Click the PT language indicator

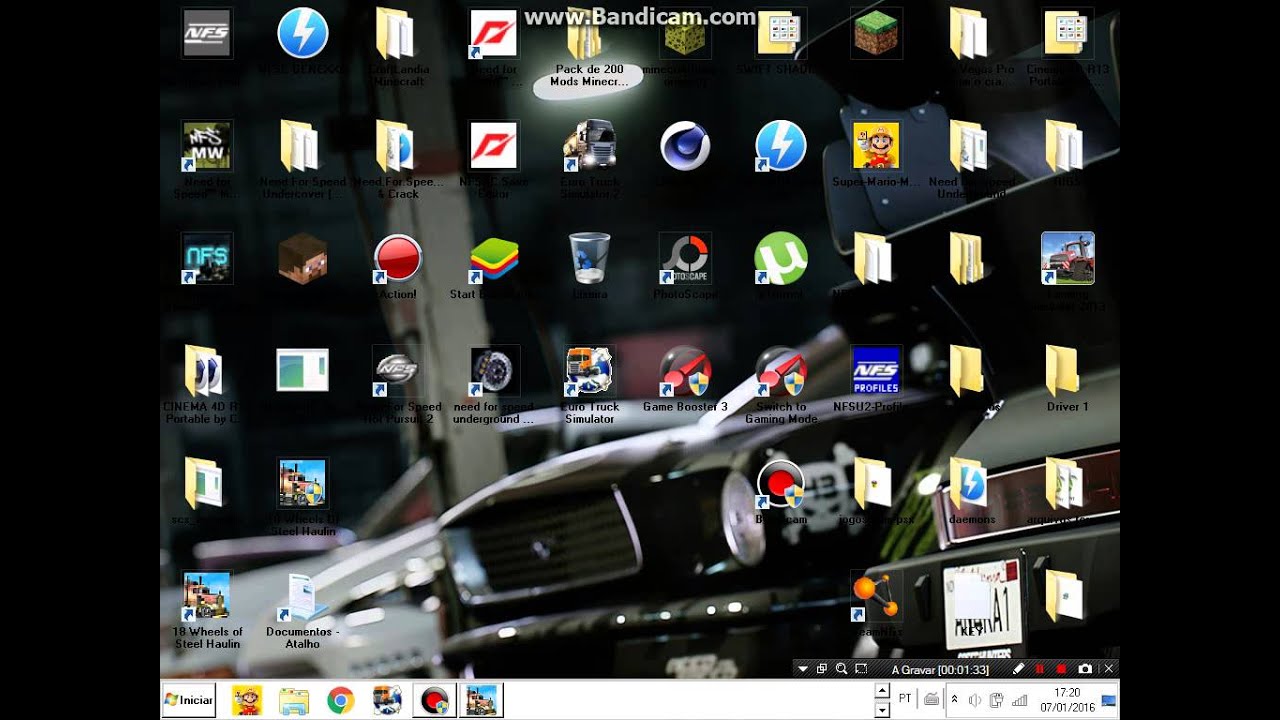[905, 700]
